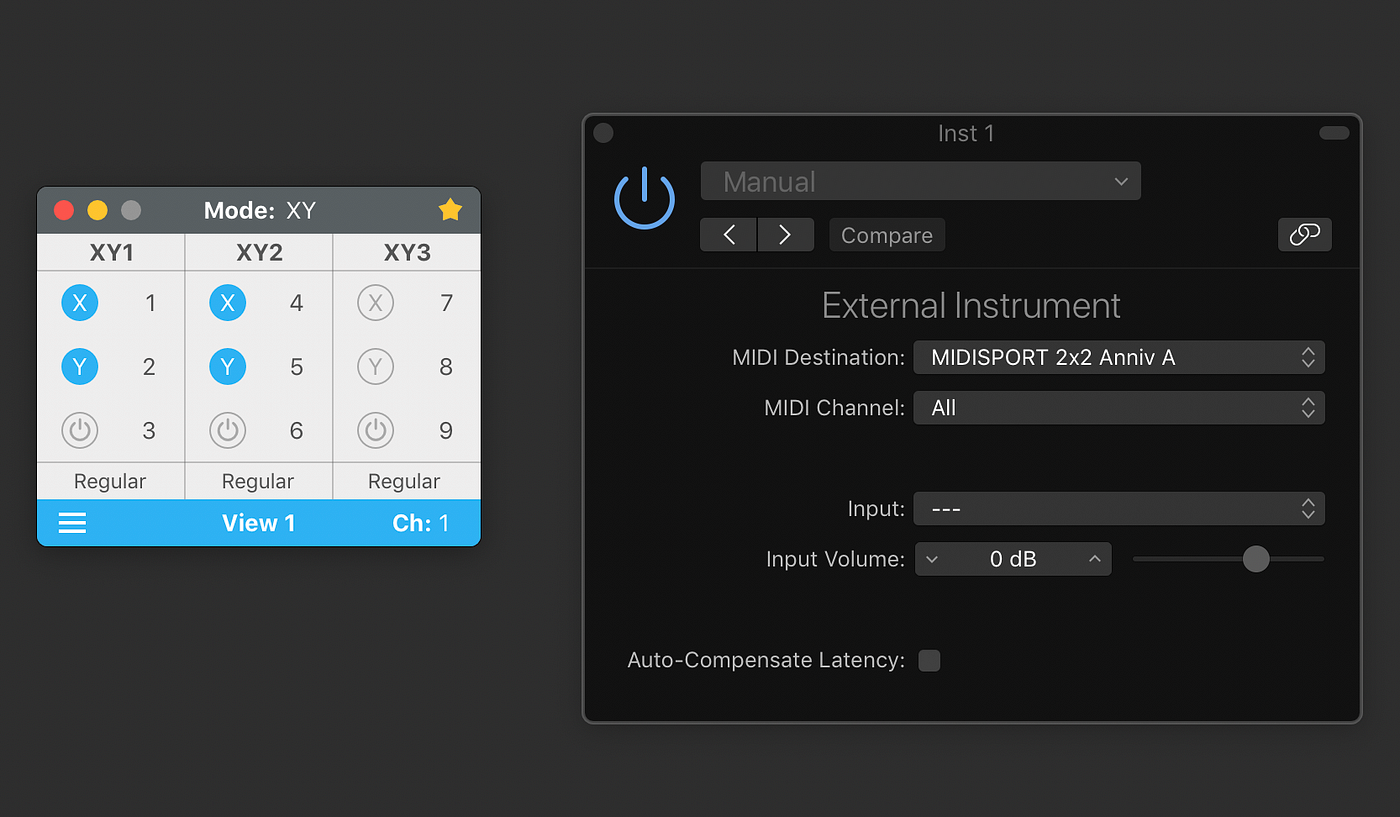Go to the next preset with the right arrow
Image resolution: width=1400 pixels, height=817 pixels.
tap(786, 234)
